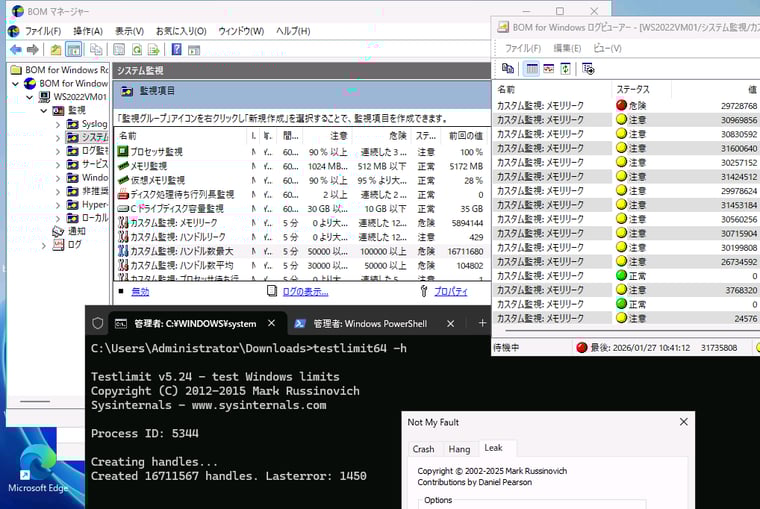Select the ディスク処理待ち行列長監視 row icon
This screenshot has width=760, height=509.
click(x=123, y=194)
